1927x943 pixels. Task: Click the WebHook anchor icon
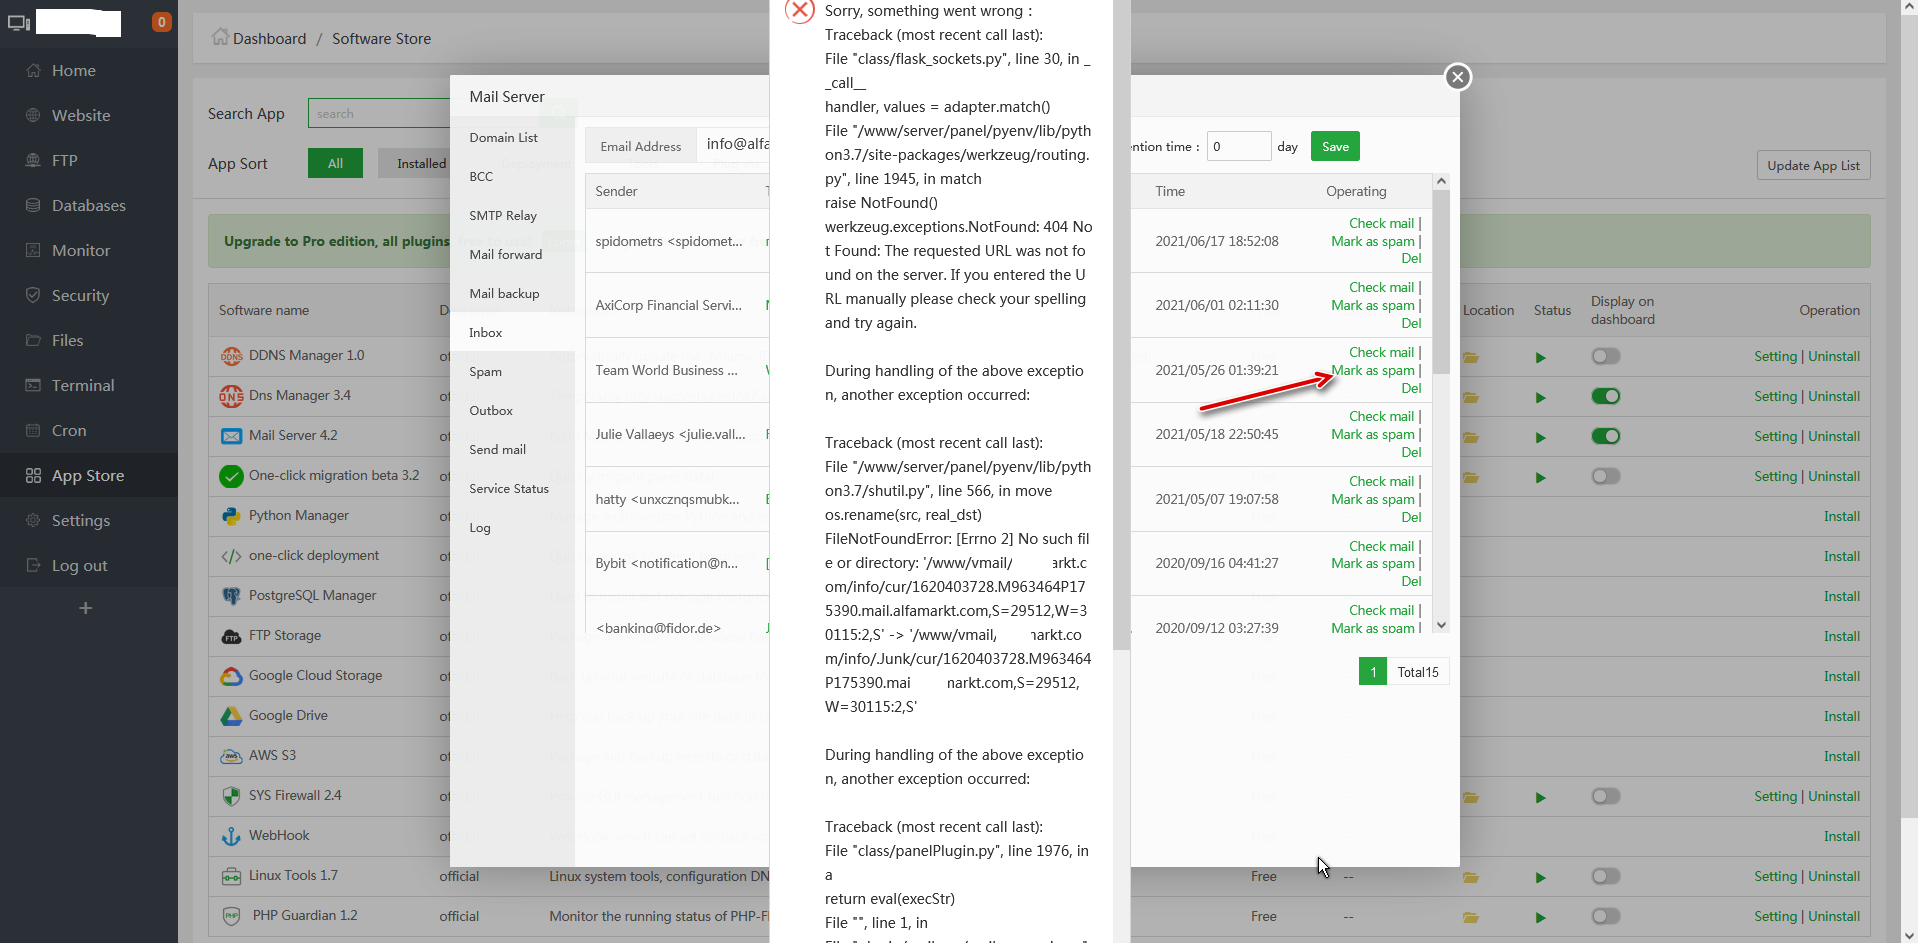pyautogui.click(x=231, y=836)
